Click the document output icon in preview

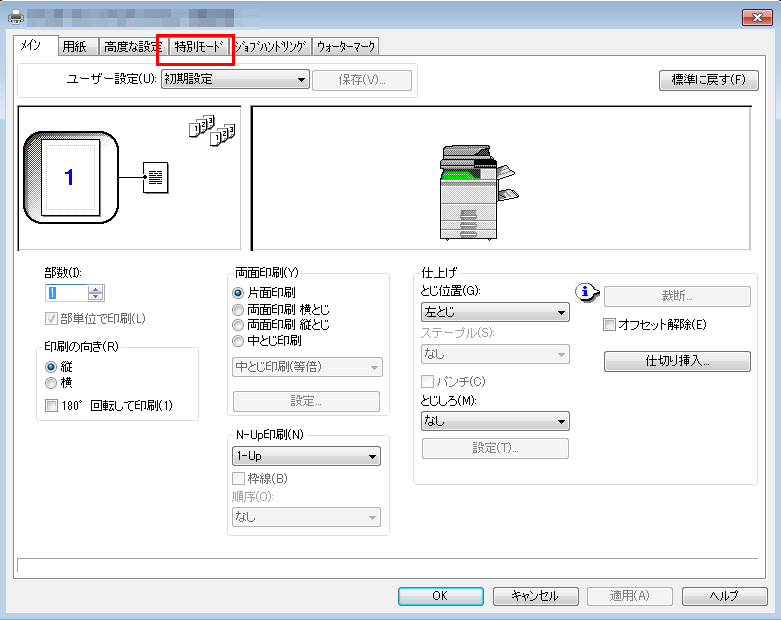[x=155, y=178]
